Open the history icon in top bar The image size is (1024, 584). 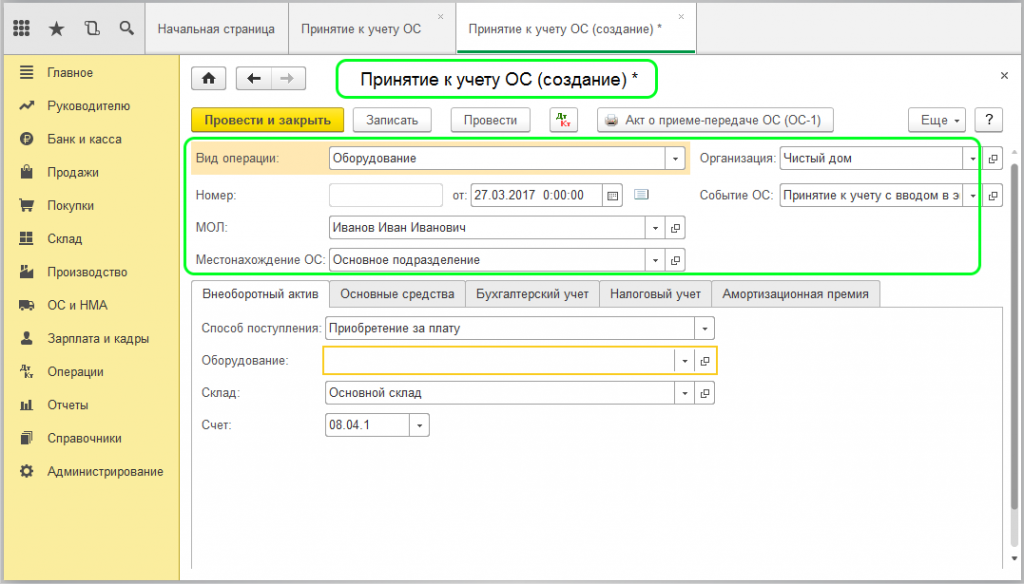[92, 29]
